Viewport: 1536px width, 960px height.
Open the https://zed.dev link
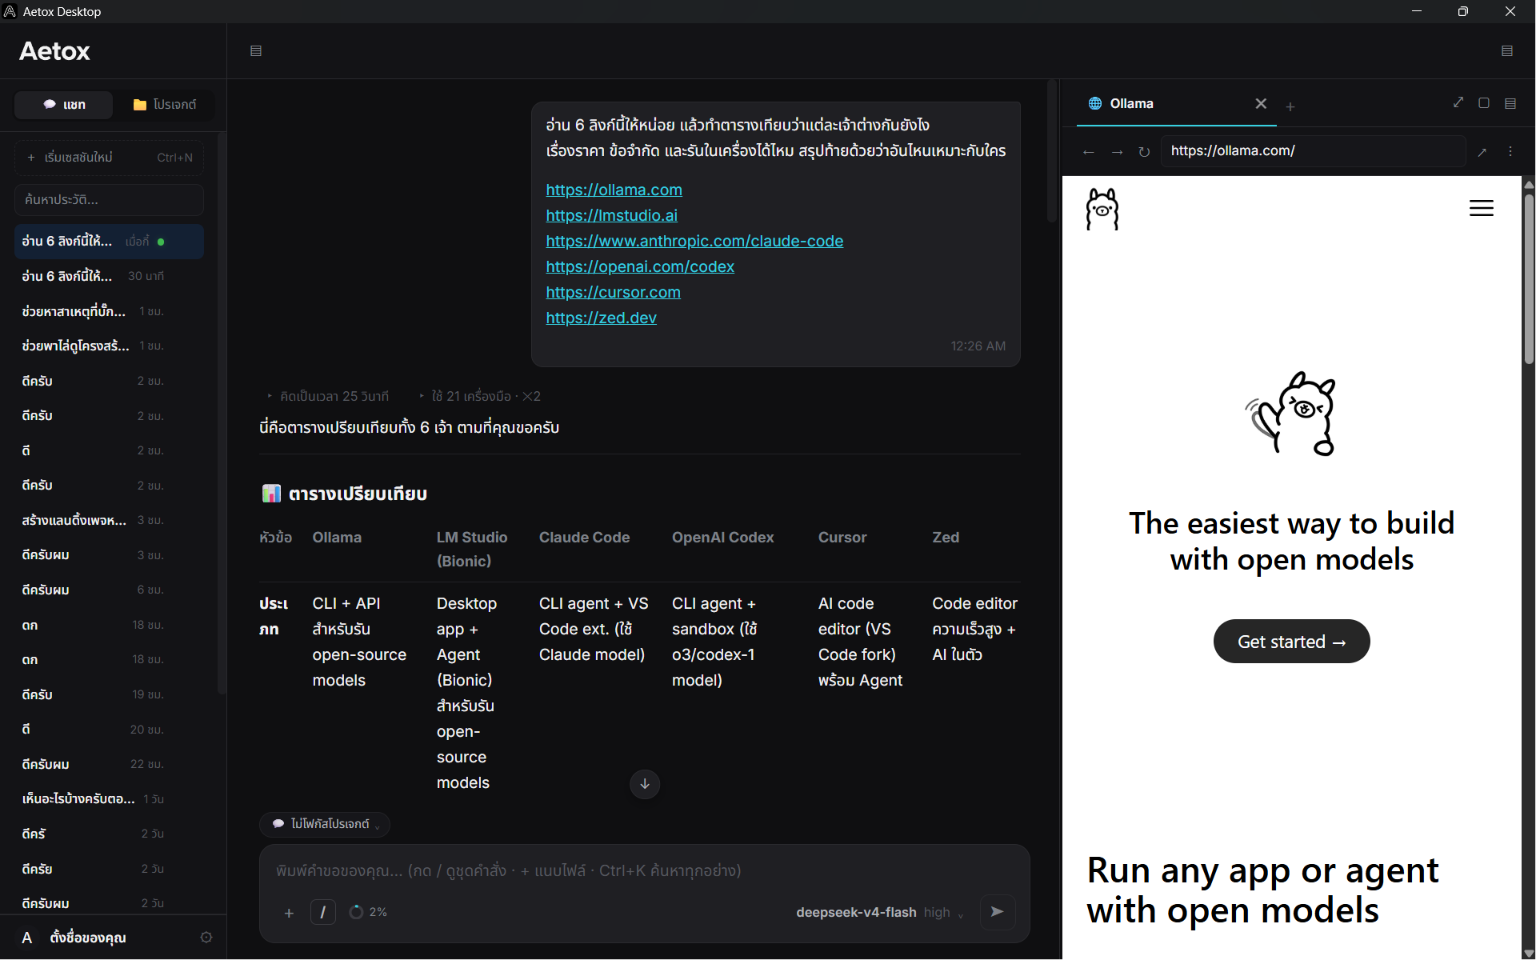pos(601,318)
